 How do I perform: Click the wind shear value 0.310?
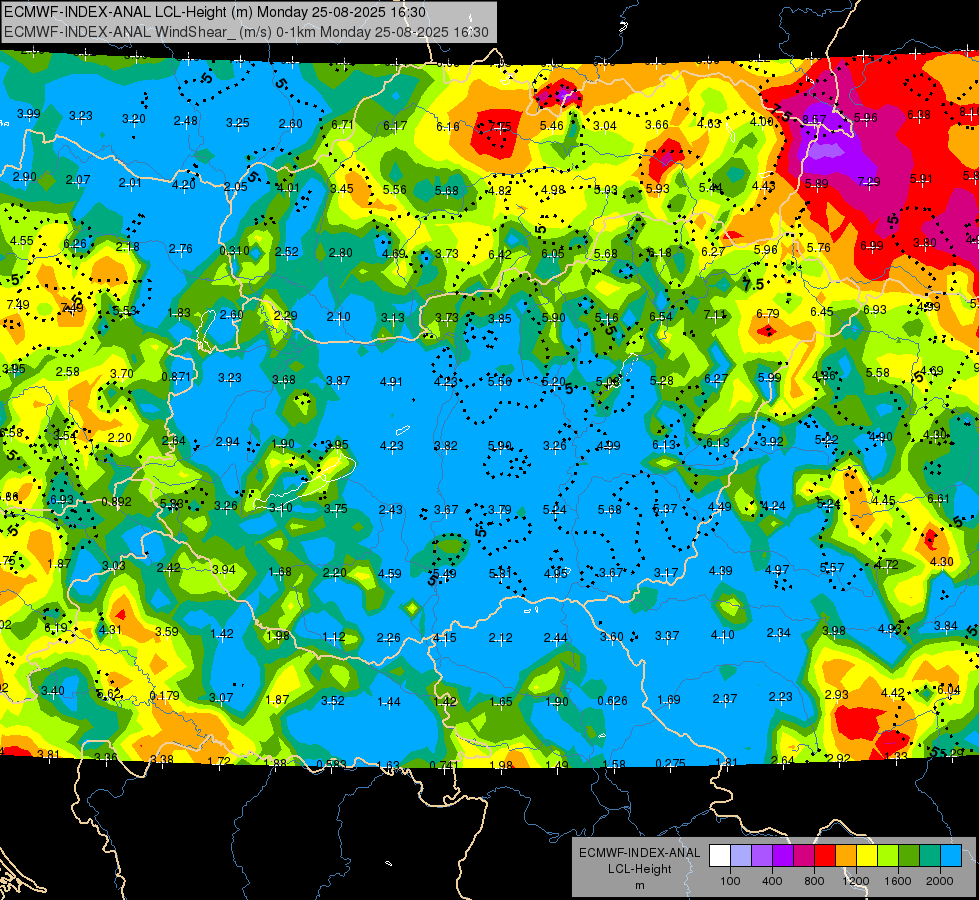pos(234,251)
